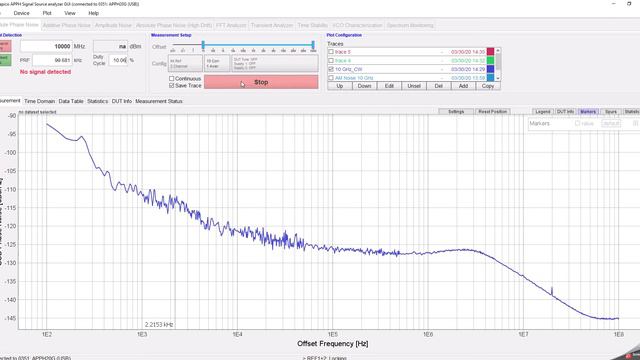Screen dimensions: 640x360
Task: Click the Duty Cycle percent field
Action: coord(118,60)
